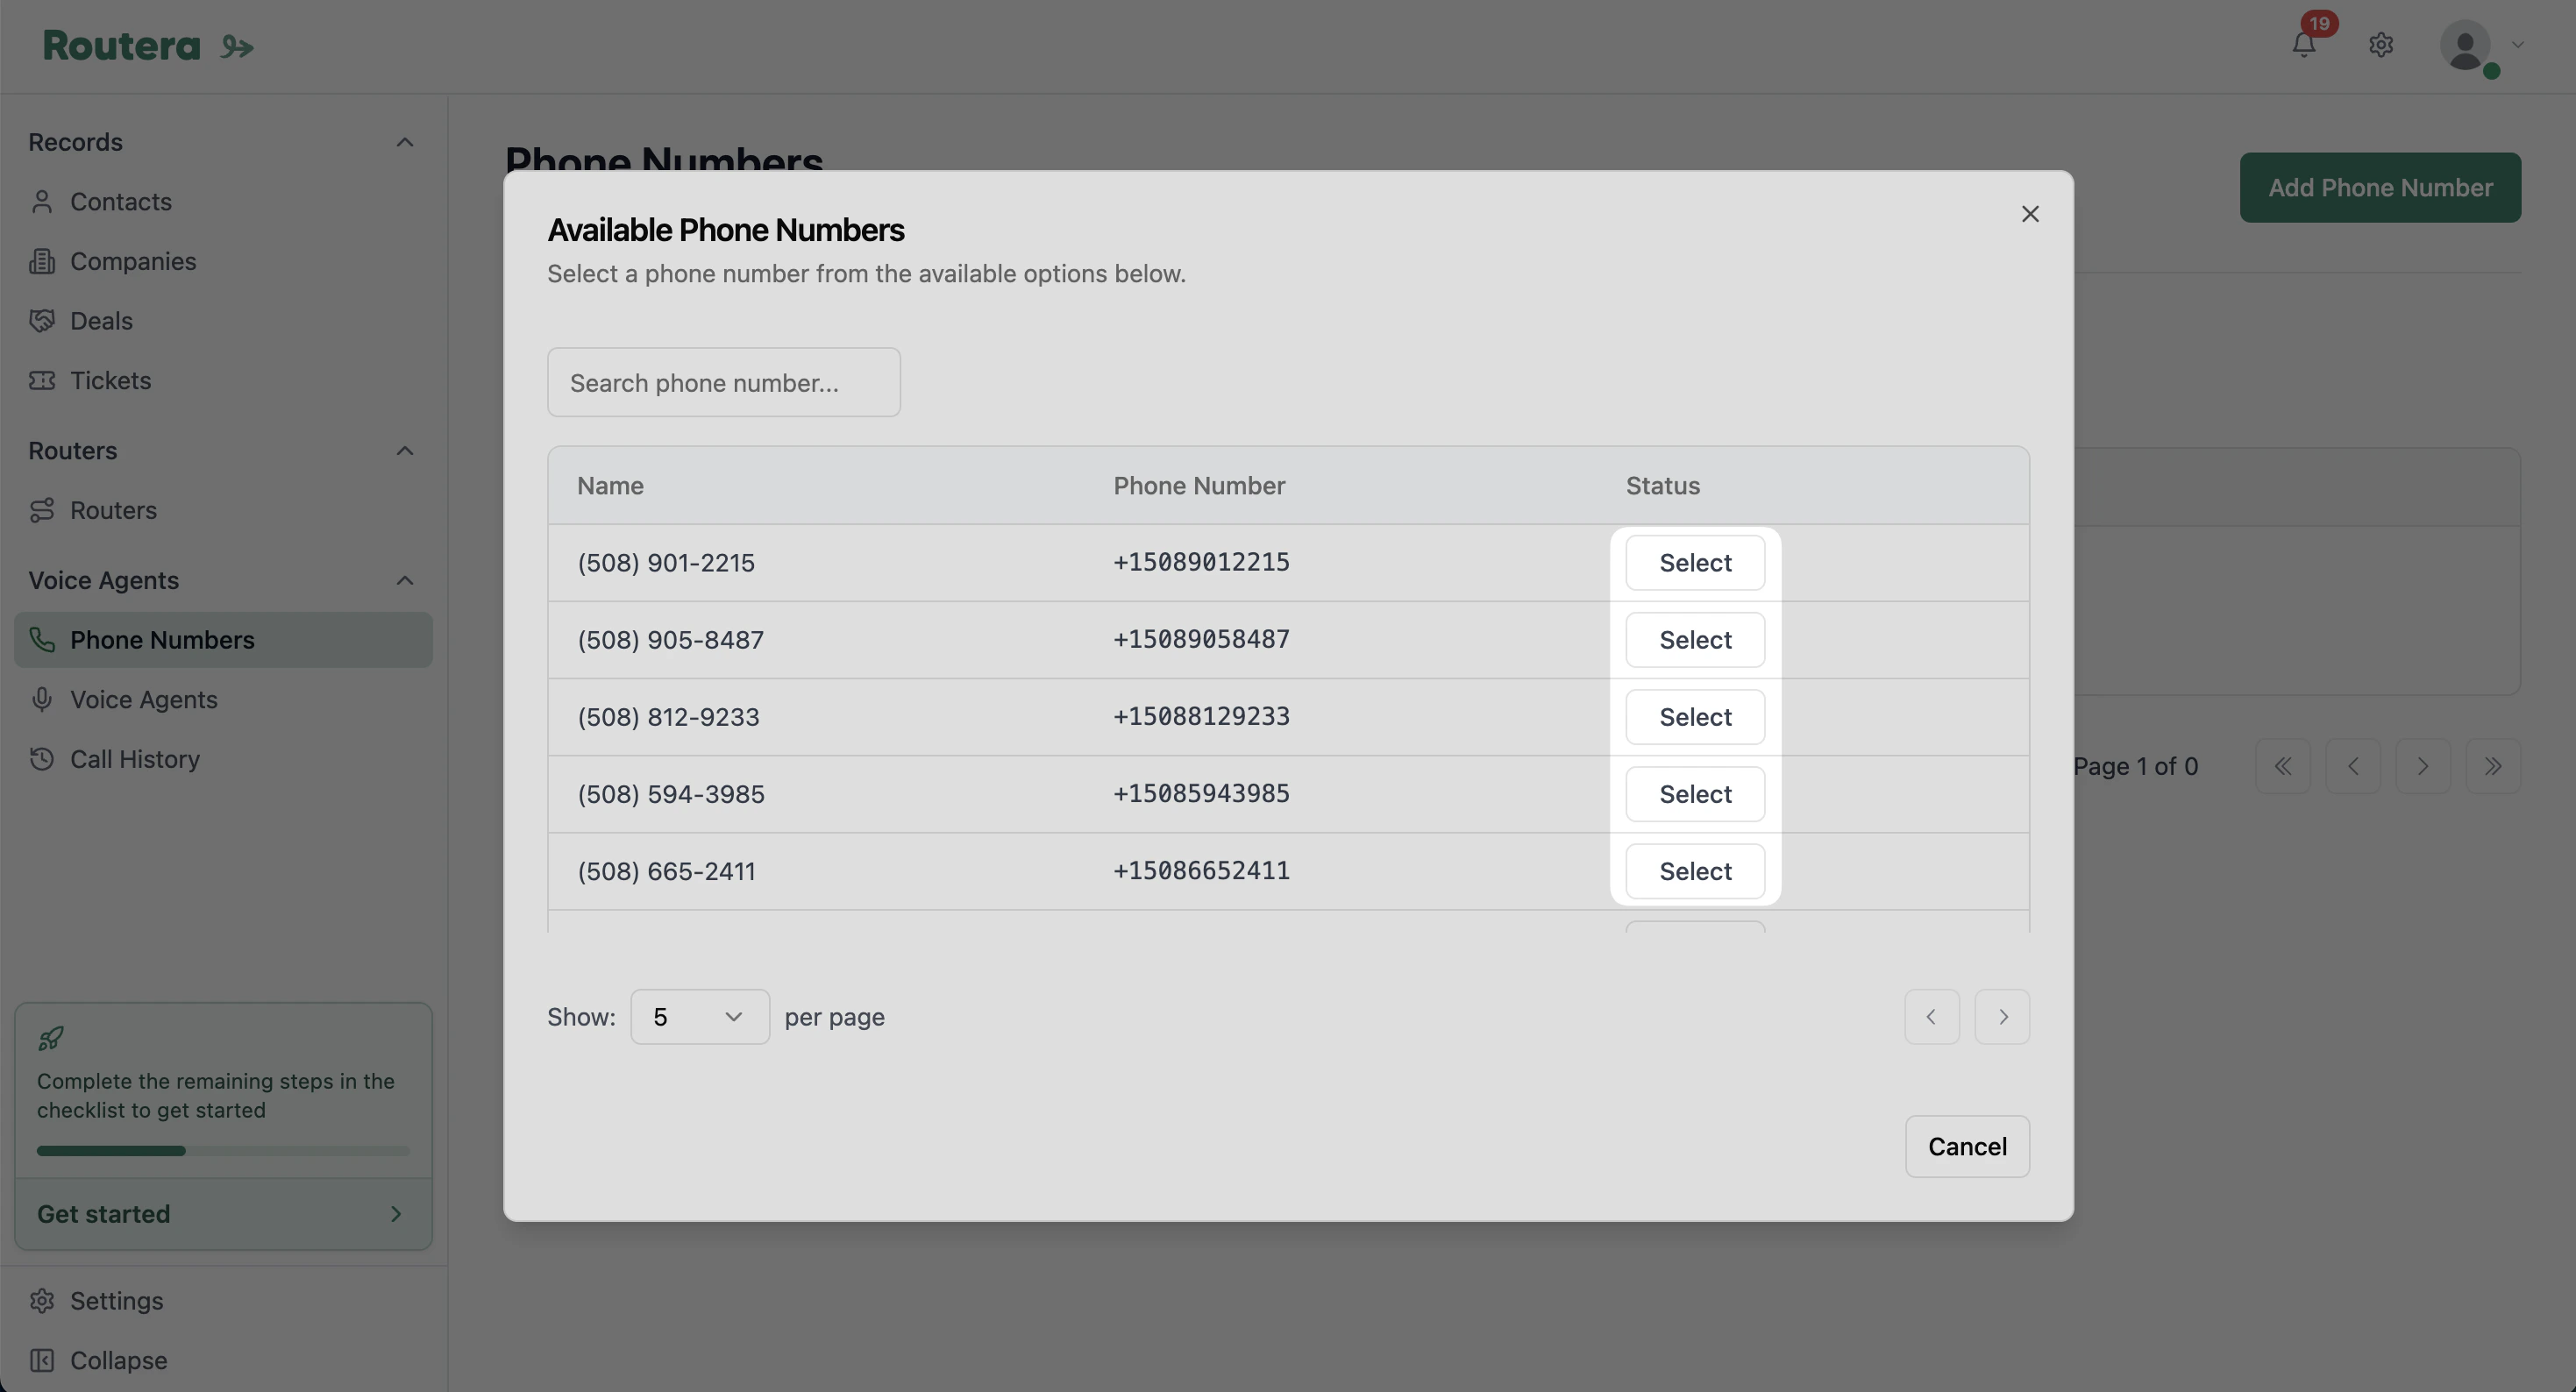Go to previous page in background table

coord(2353,767)
